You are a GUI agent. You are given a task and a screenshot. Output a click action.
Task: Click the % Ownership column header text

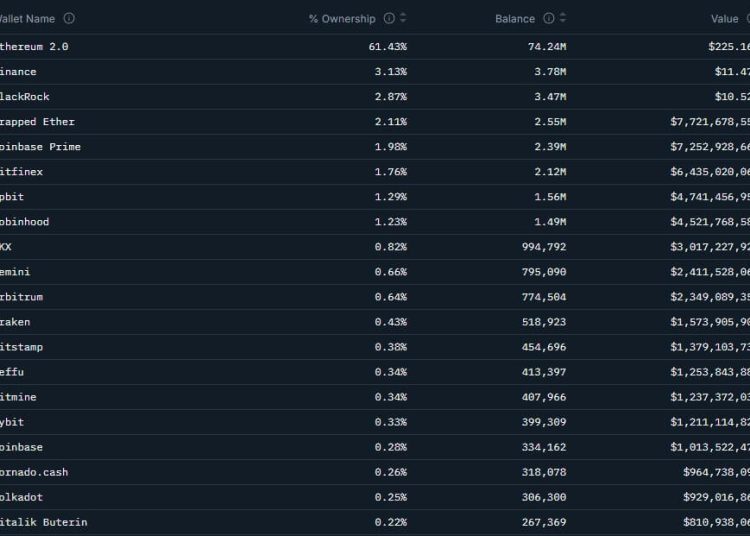(x=342, y=18)
